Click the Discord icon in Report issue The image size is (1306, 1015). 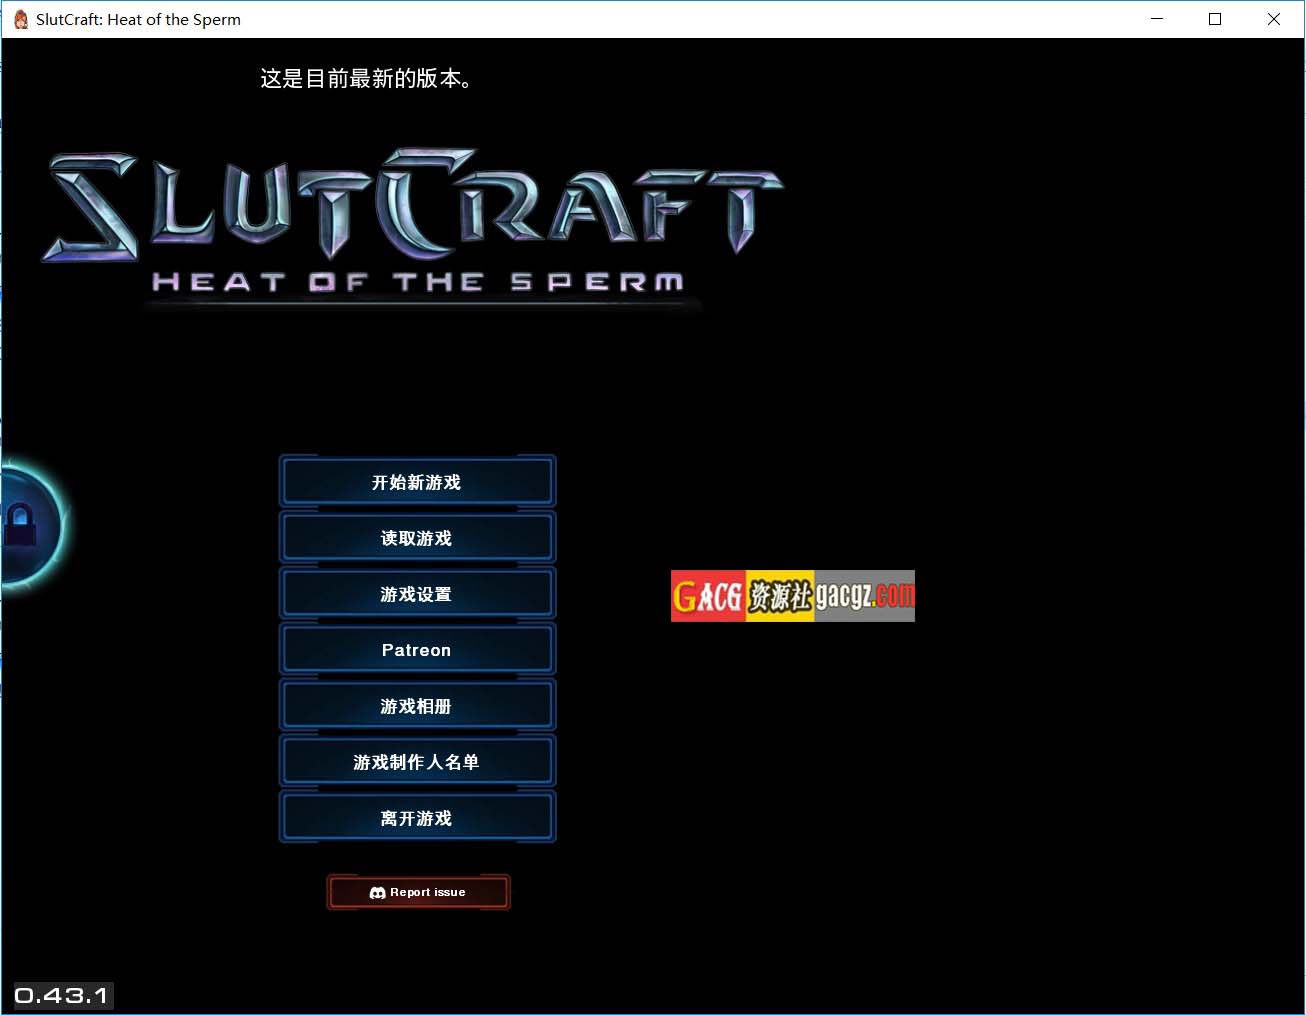pos(377,893)
